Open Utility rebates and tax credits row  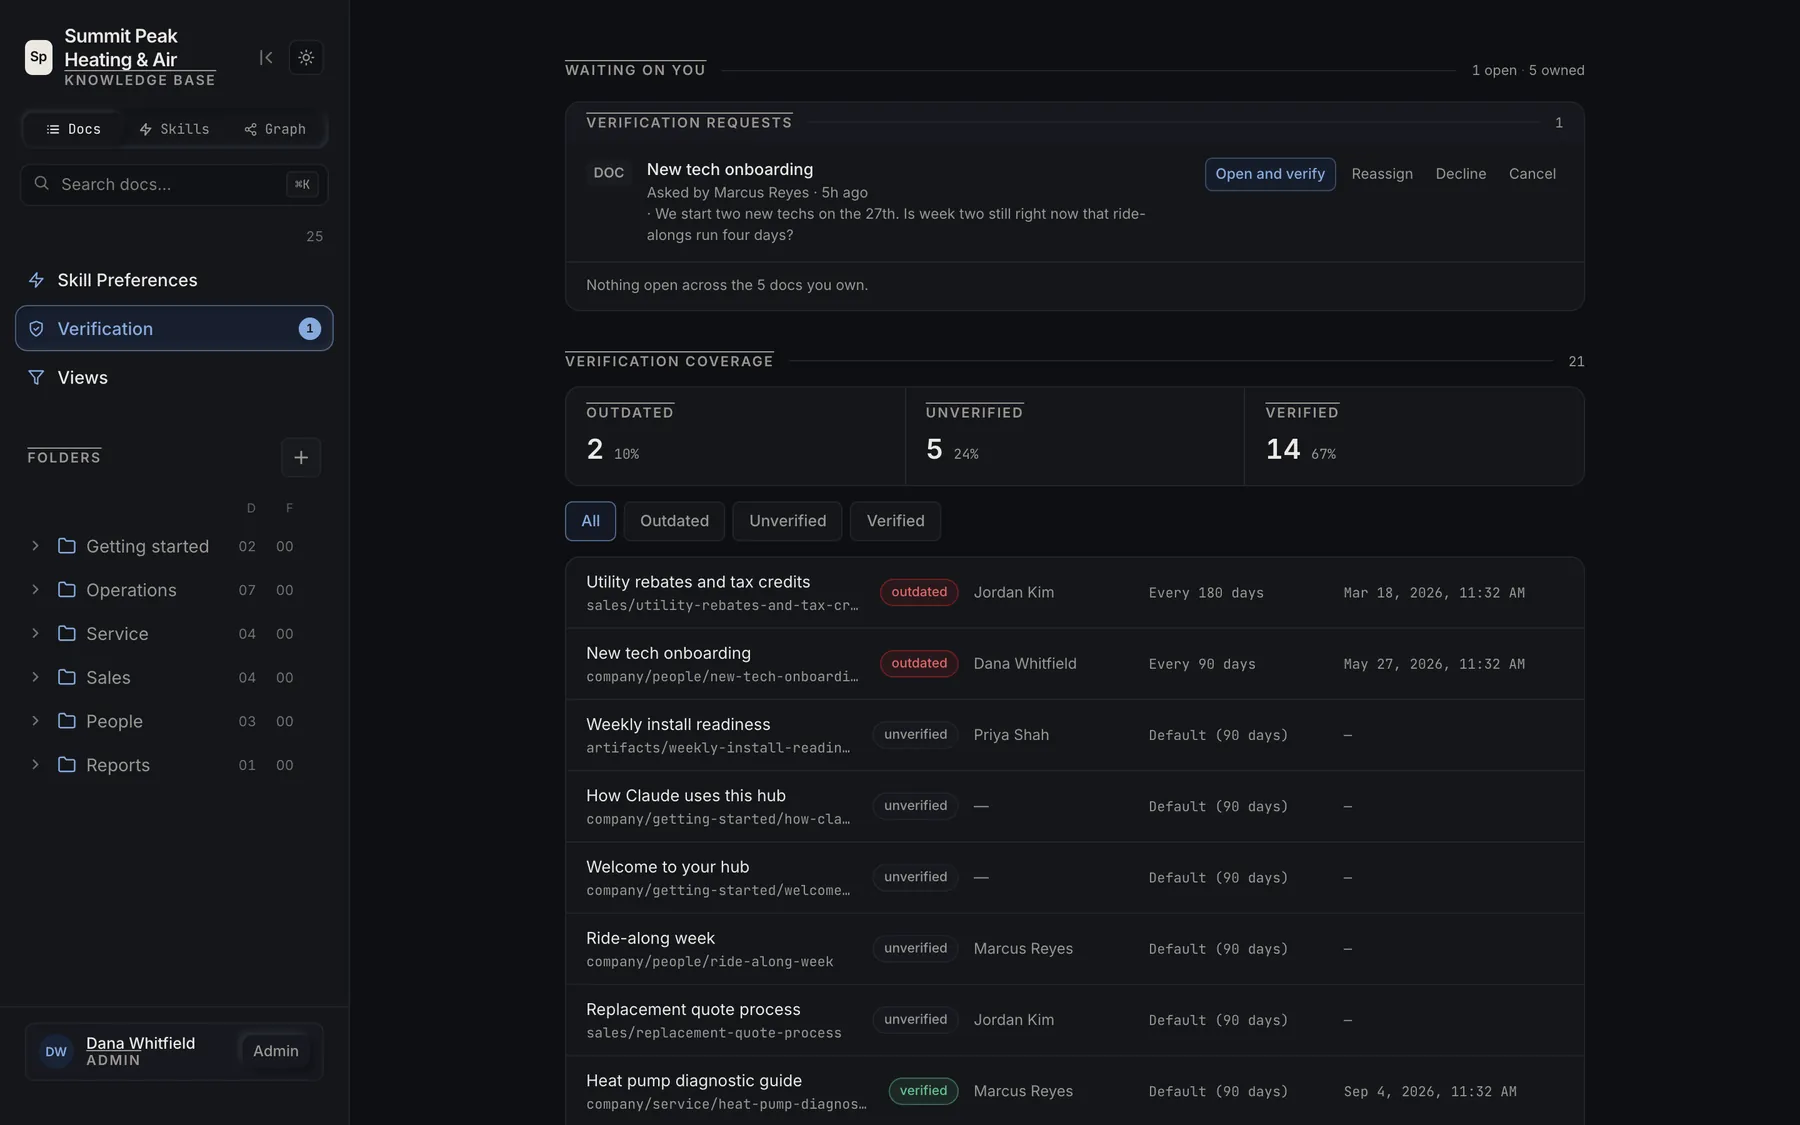tap(1075, 593)
